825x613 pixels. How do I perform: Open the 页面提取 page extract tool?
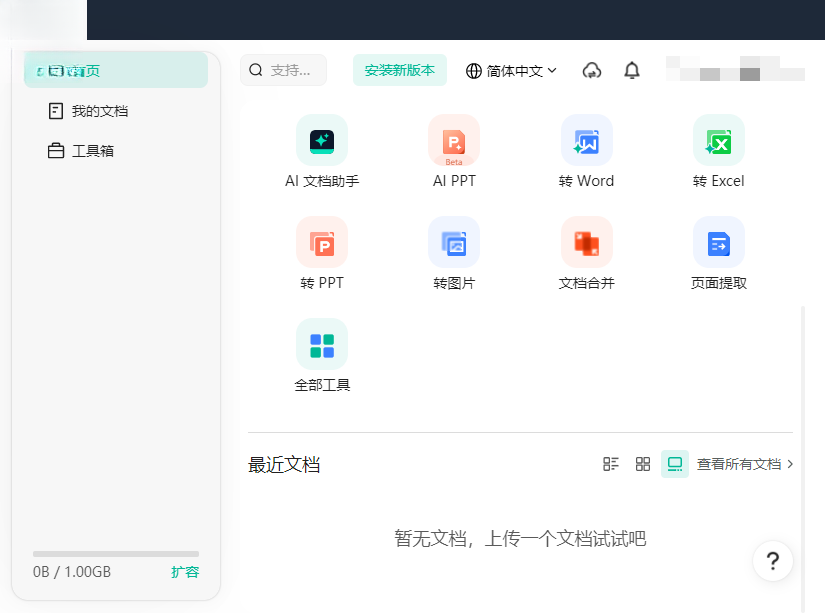tap(719, 254)
